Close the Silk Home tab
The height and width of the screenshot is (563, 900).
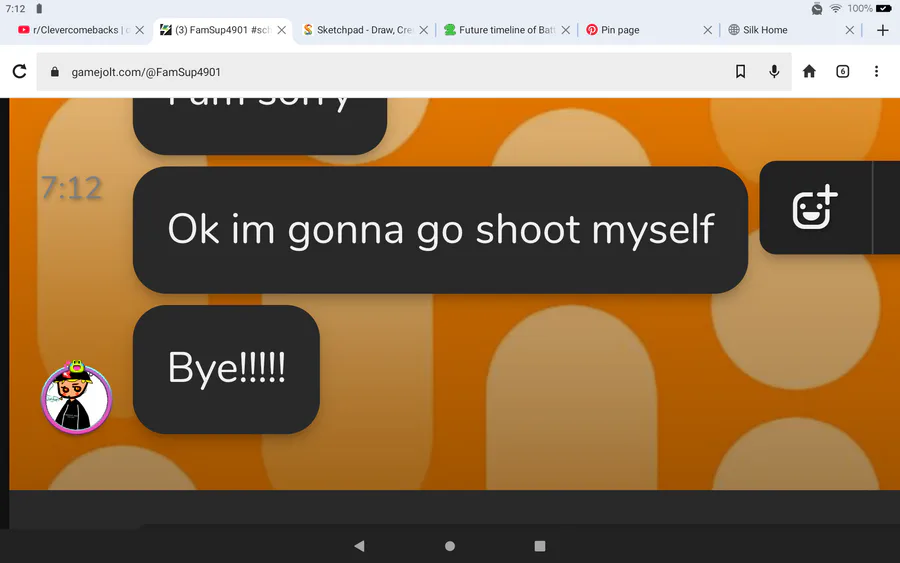click(850, 30)
